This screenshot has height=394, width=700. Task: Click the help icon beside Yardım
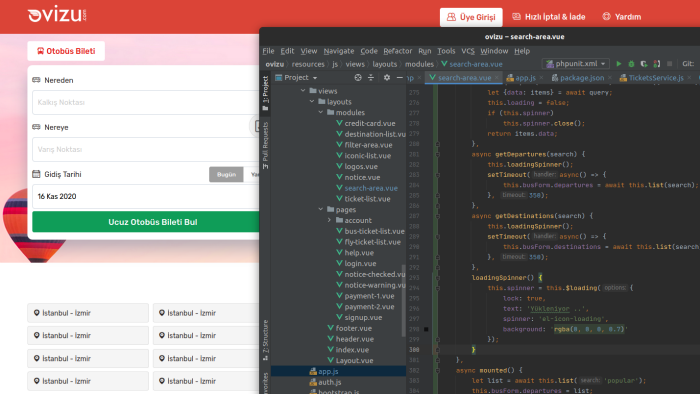click(606, 17)
